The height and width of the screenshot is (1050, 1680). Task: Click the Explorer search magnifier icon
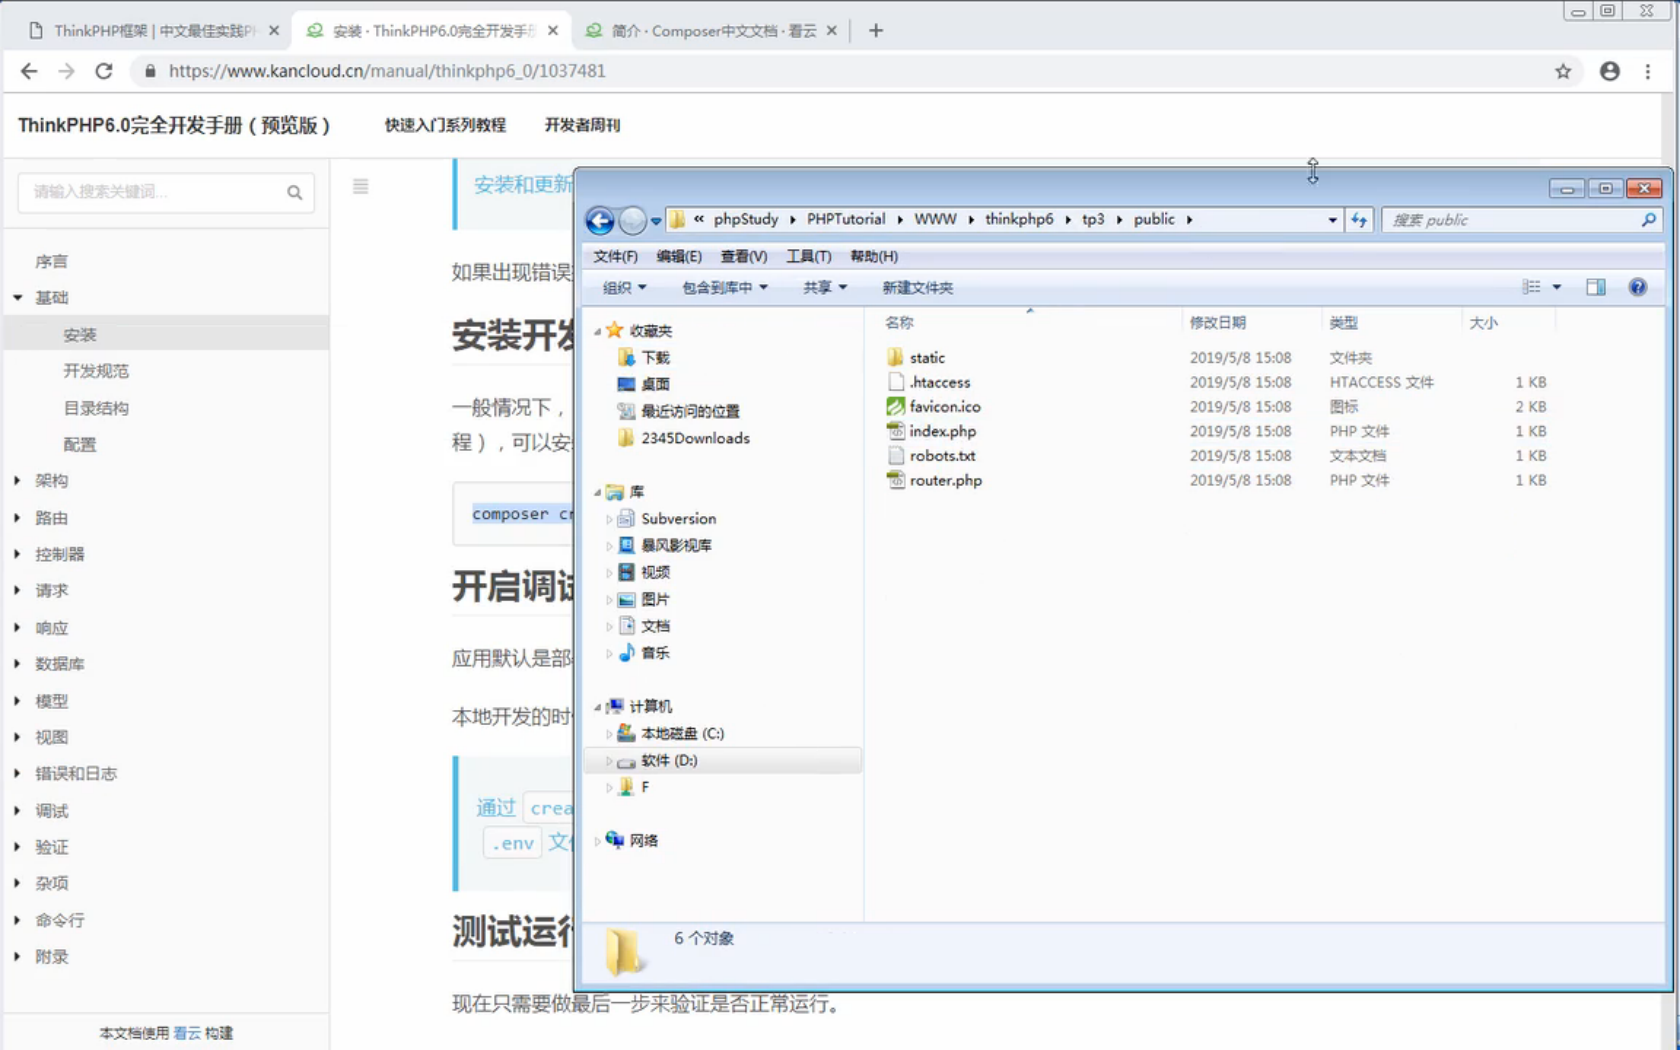[1648, 220]
